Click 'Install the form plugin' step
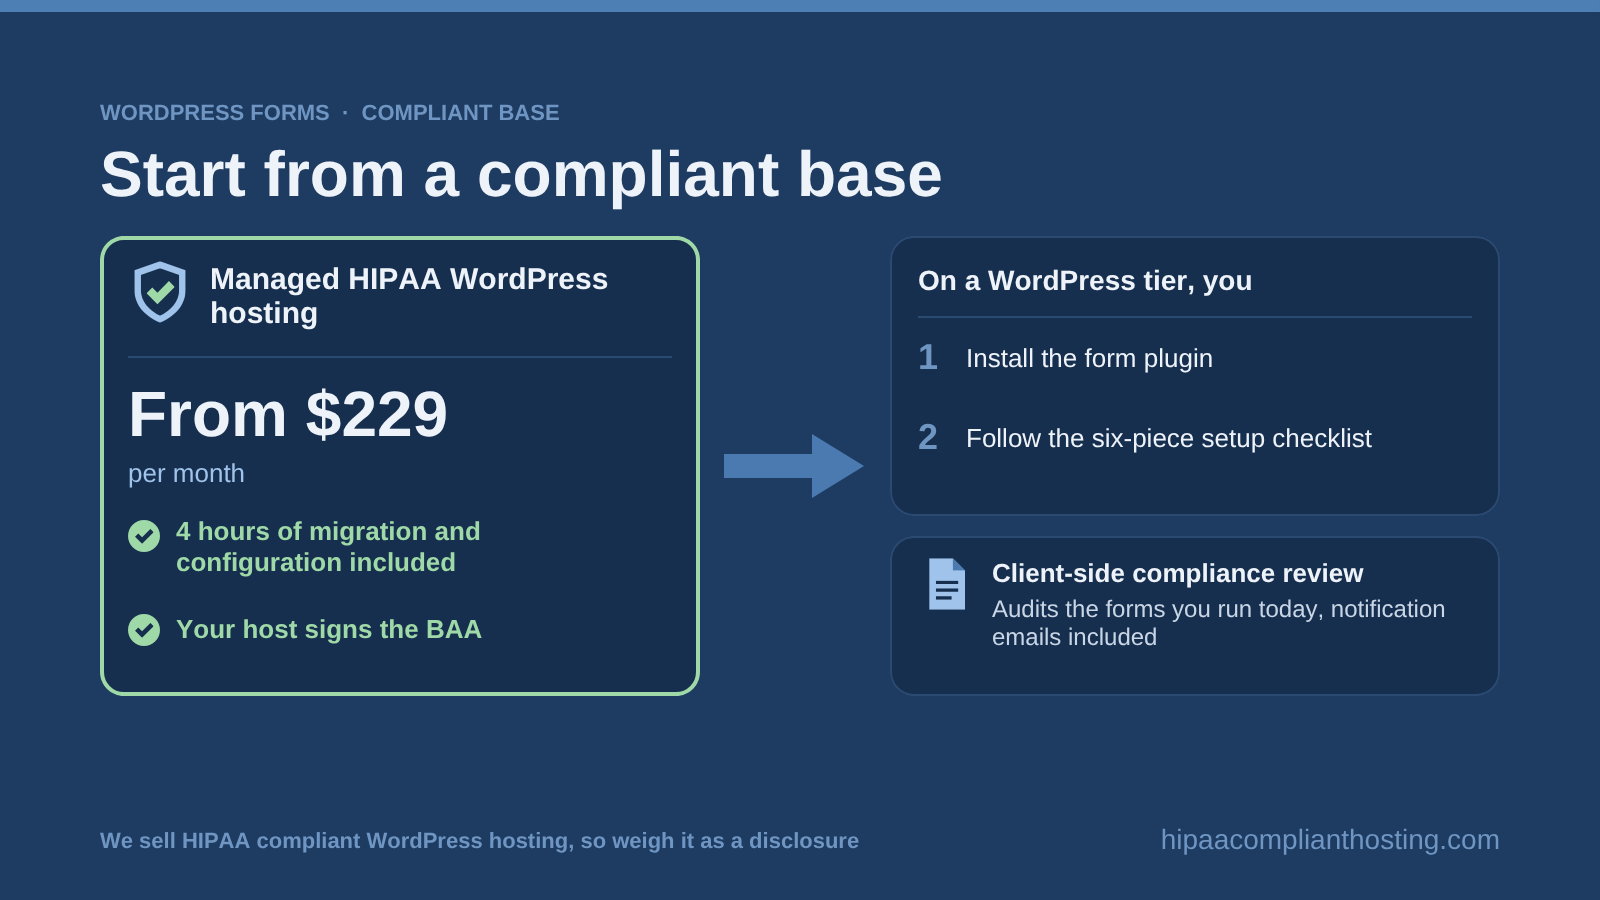 pos(1089,358)
